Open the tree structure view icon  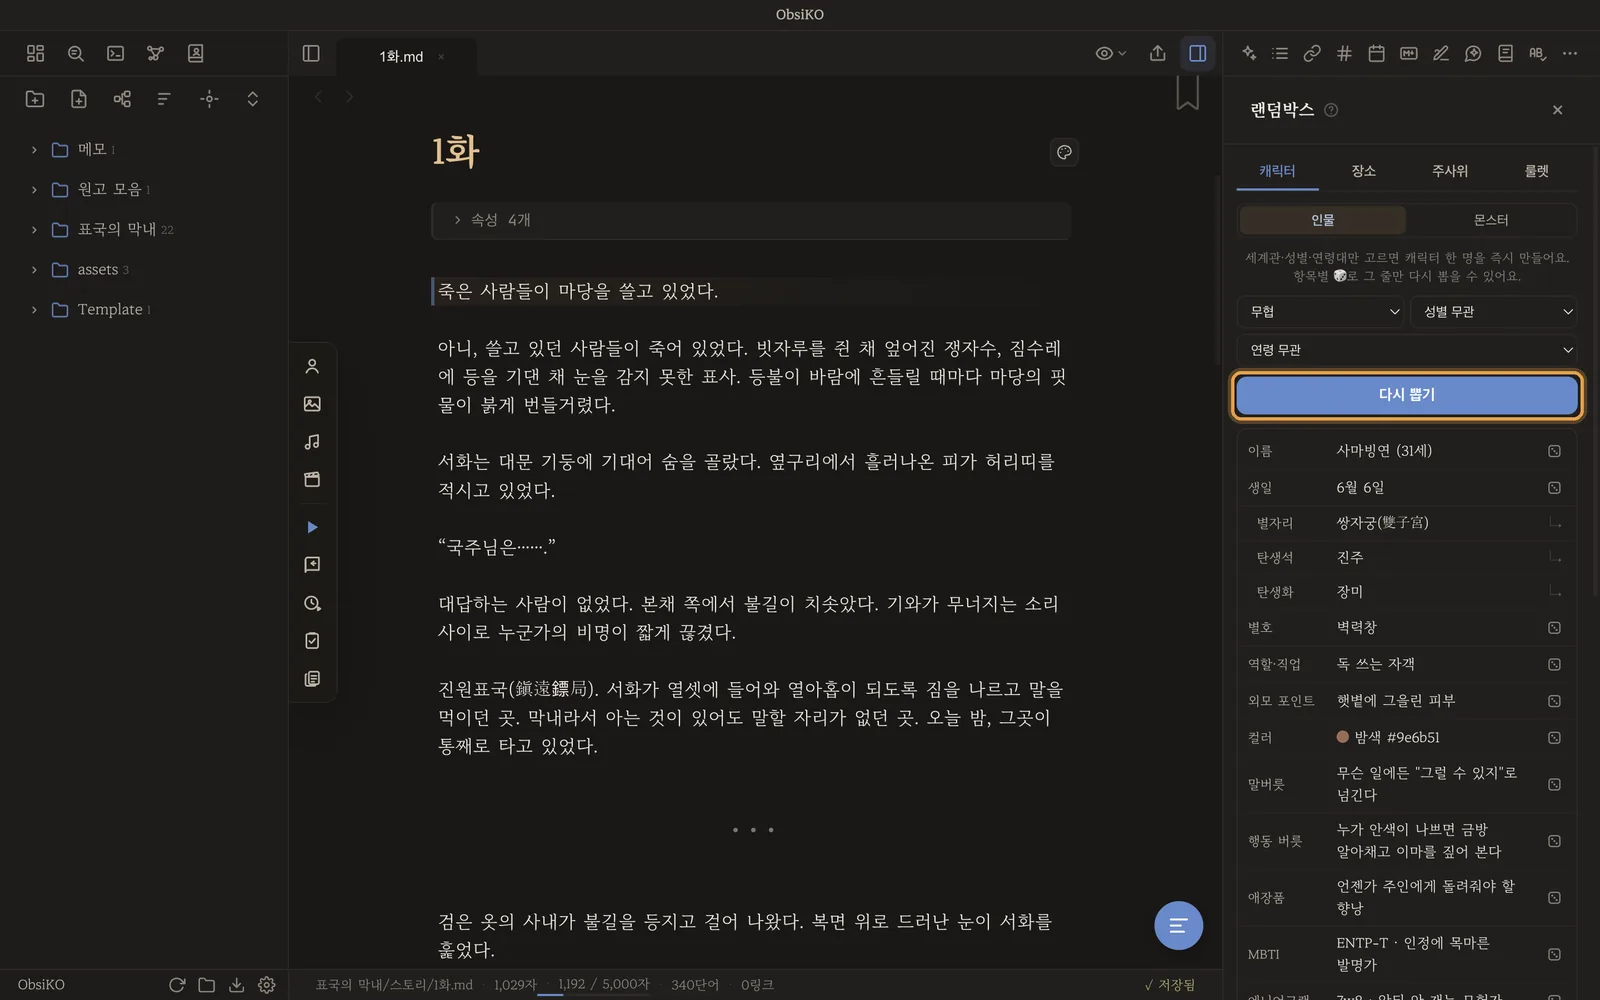tap(122, 99)
